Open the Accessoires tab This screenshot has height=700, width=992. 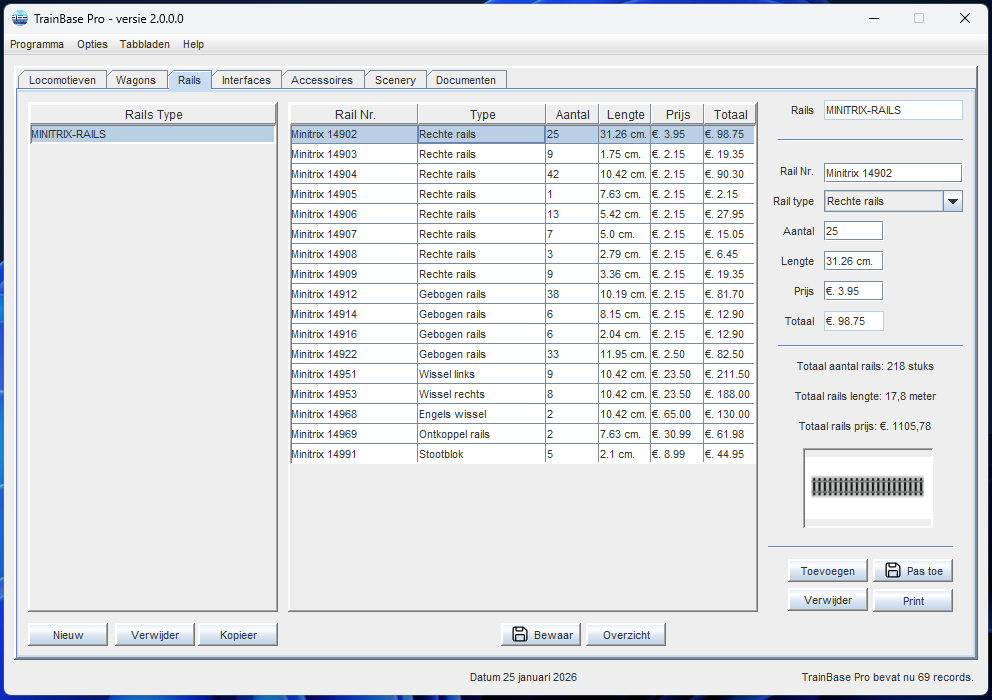(322, 80)
